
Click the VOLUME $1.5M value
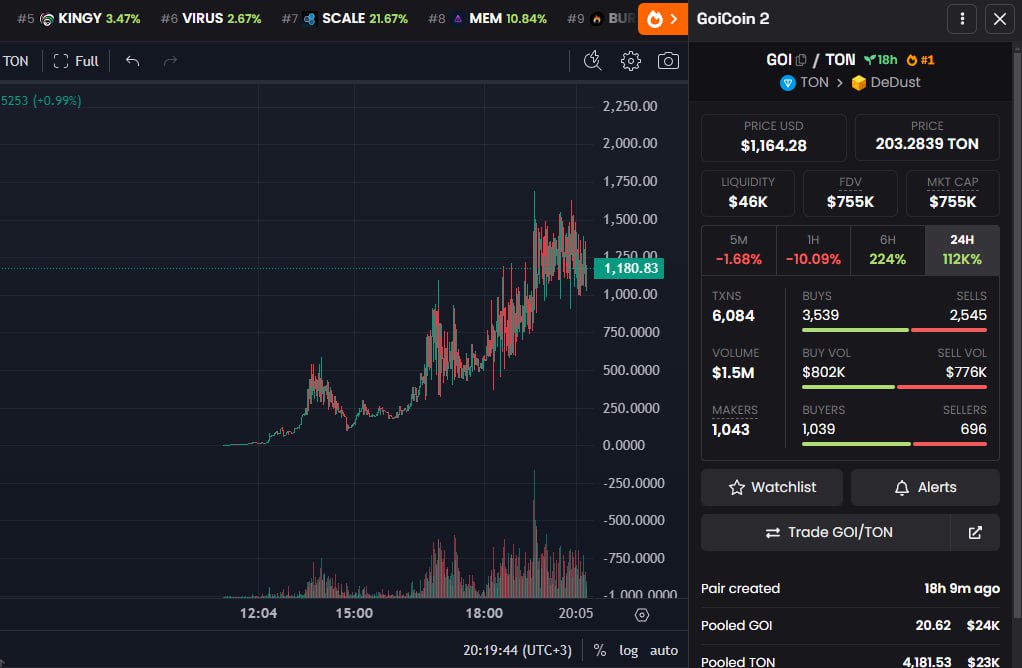[x=733, y=373]
